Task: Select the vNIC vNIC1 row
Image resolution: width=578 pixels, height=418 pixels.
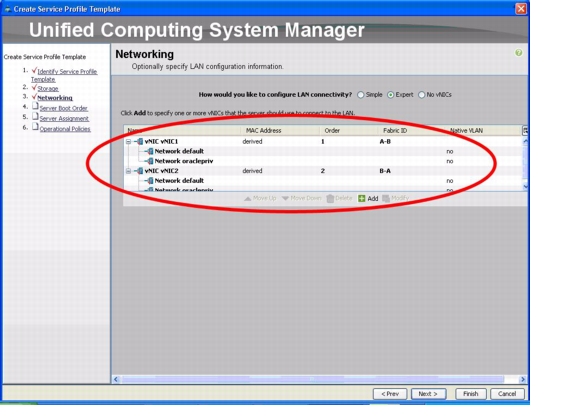Action: point(323,142)
